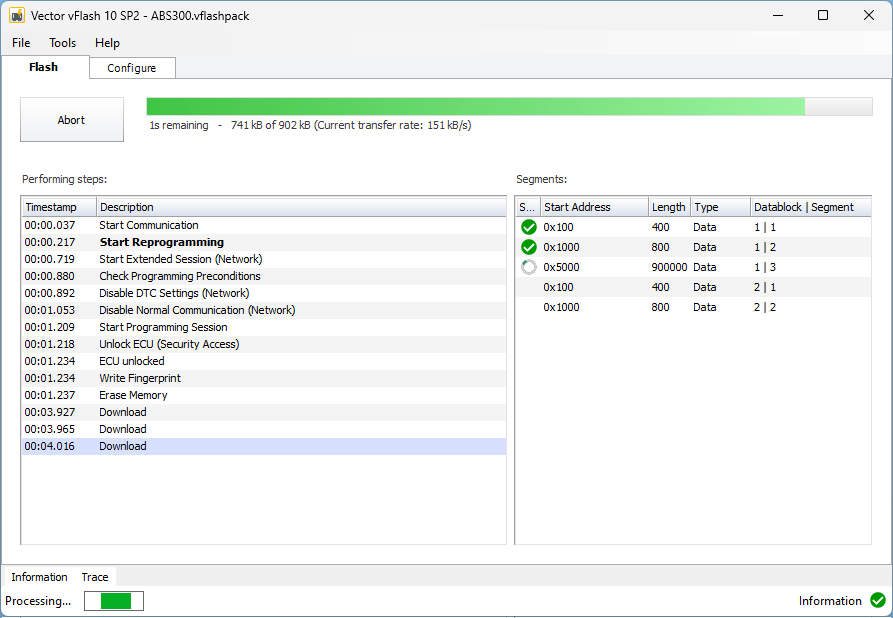Maximize the vFlash window
The width and height of the screenshot is (893, 618).
coord(823,15)
